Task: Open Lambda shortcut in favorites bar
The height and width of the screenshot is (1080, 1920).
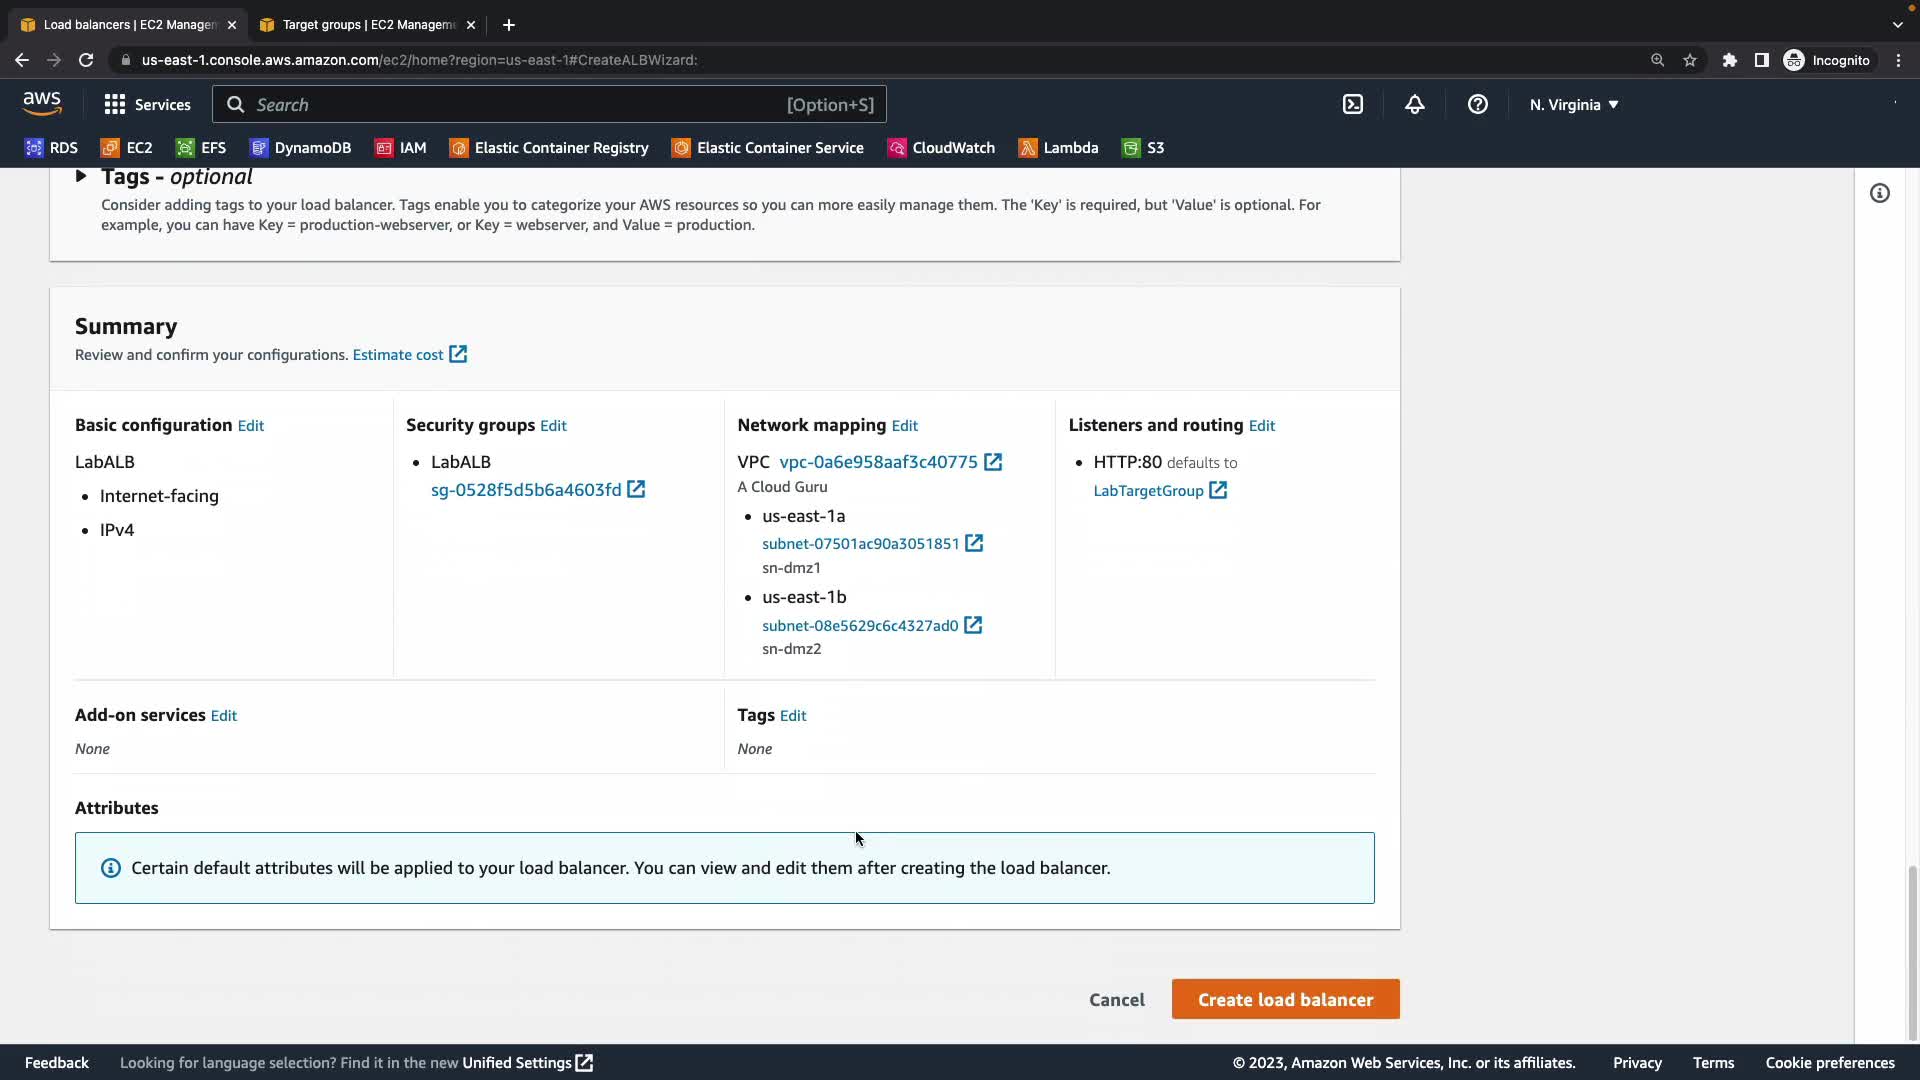Action: (x=1058, y=148)
